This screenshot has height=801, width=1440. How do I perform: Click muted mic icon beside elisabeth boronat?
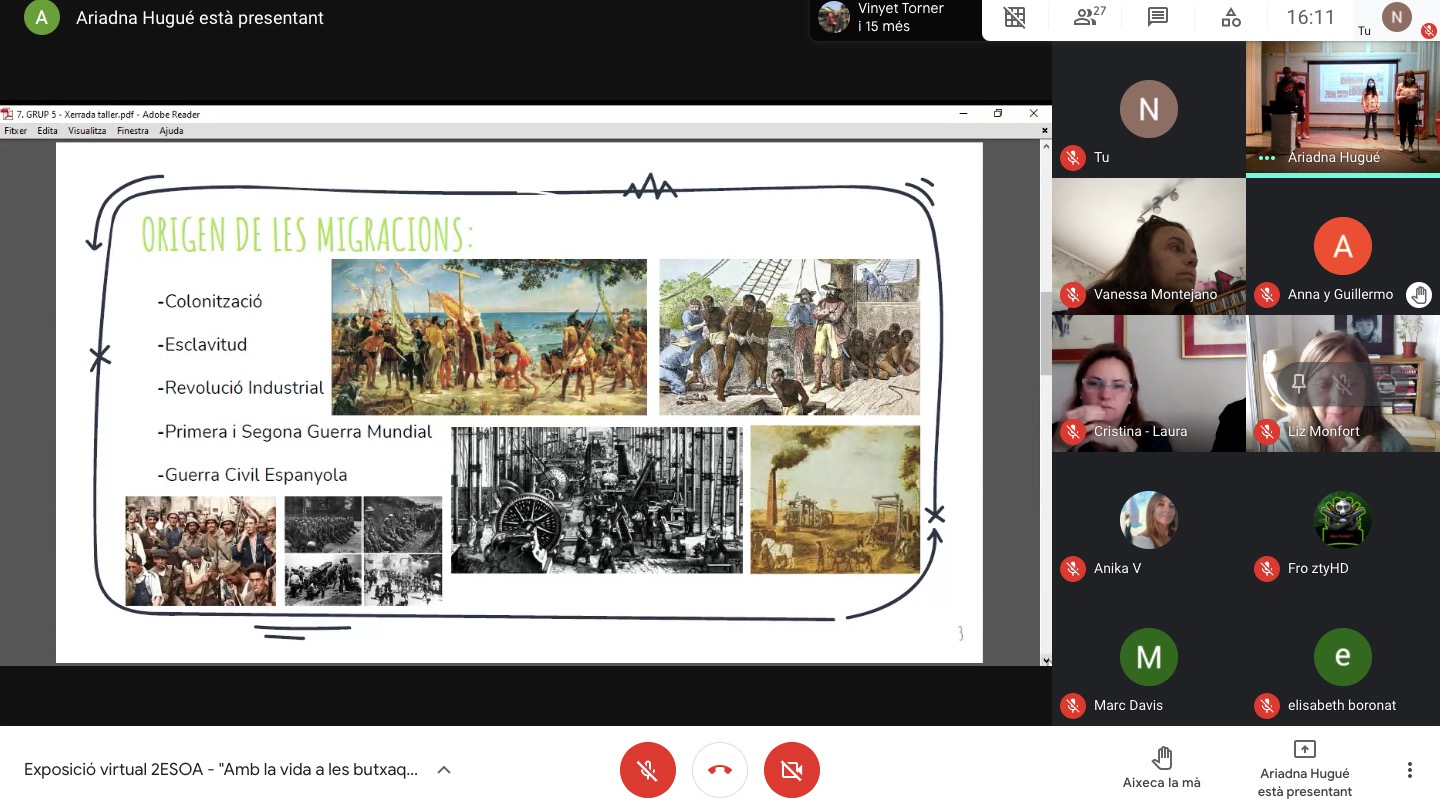coord(1267,705)
